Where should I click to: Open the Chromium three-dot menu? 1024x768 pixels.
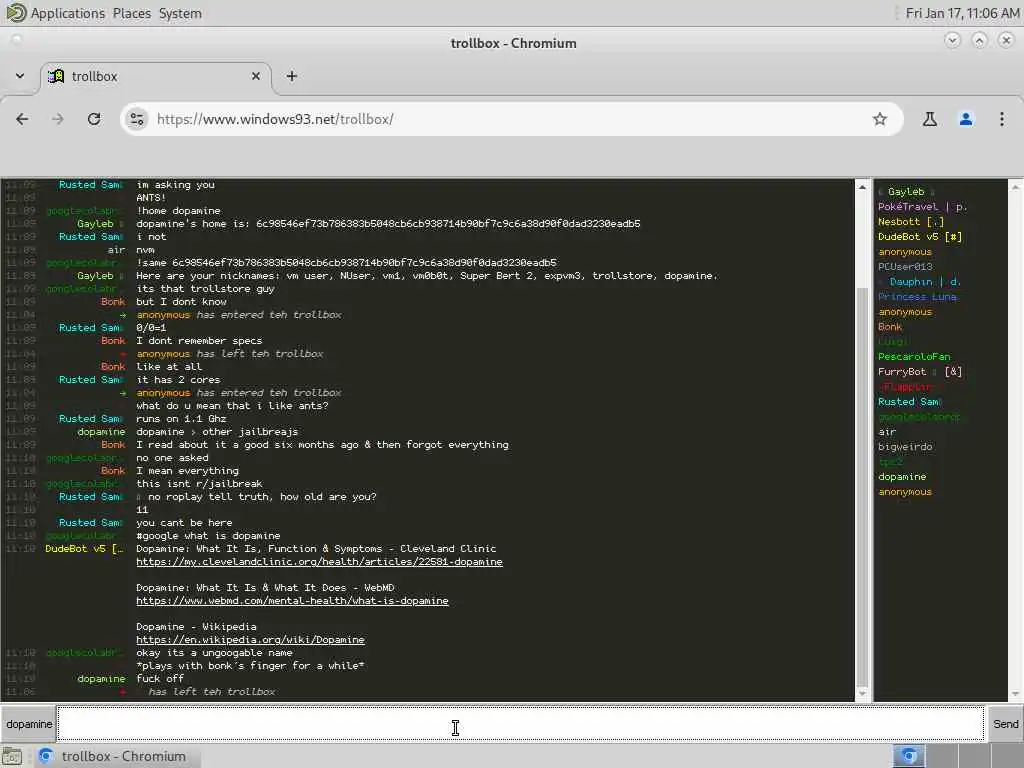1002,119
